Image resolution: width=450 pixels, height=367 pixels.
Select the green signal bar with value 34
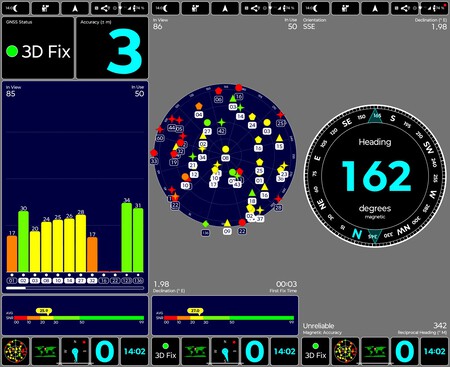(x=127, y=237)
